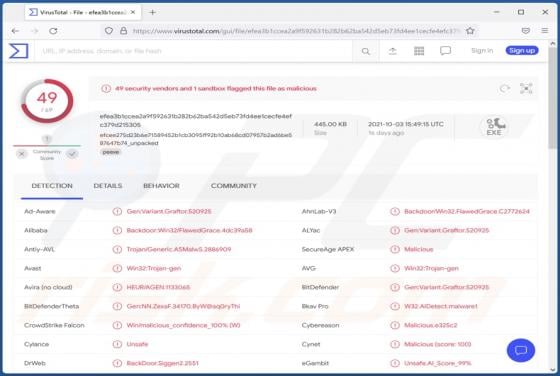
Task: Open the similar files graph icon
Action: coord(526,88)
